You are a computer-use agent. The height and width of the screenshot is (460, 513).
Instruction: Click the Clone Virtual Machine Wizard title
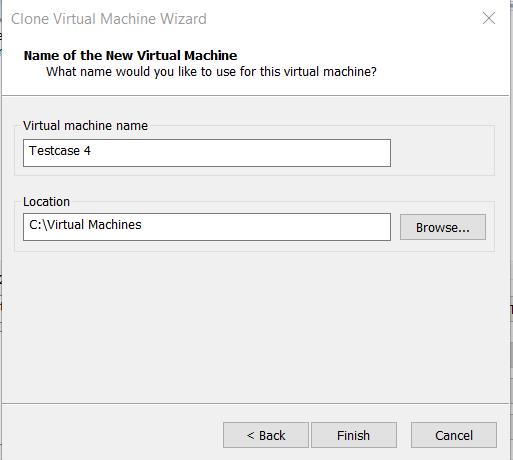(x=109, y=19)
